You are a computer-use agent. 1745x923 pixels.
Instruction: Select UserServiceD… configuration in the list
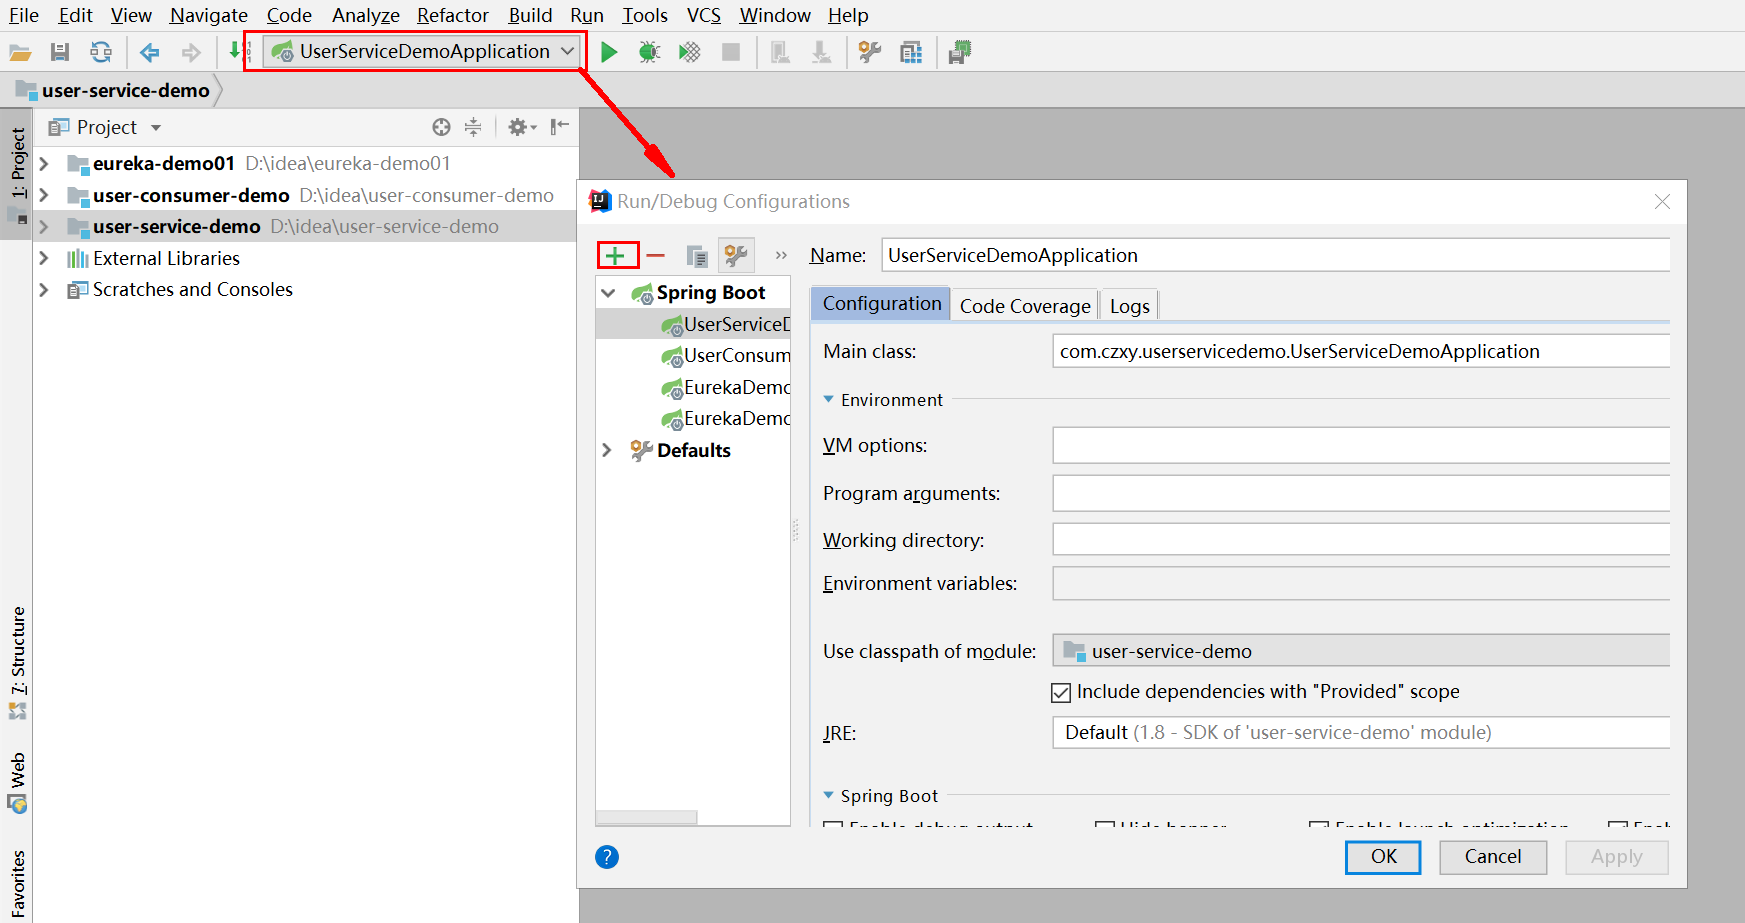[694, 324]
